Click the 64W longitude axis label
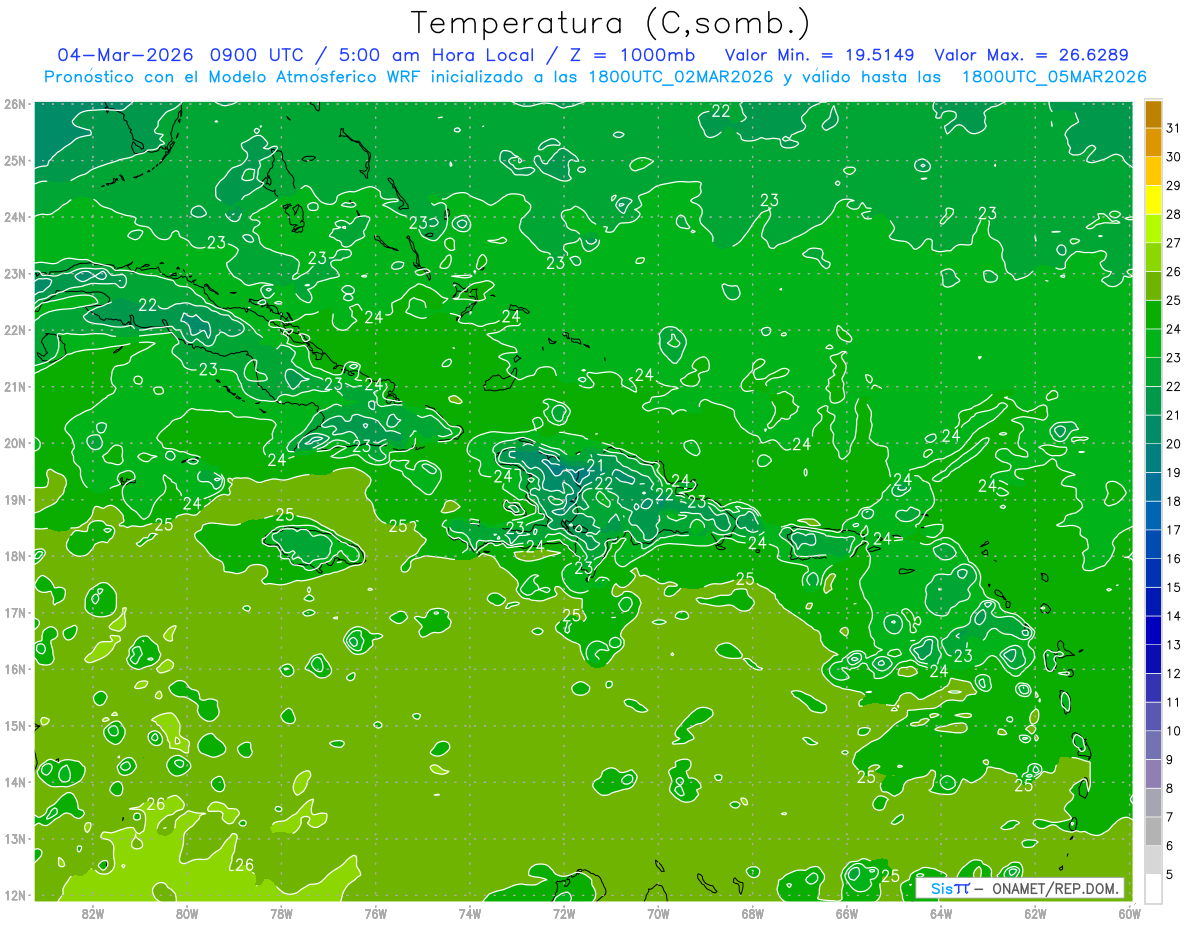The width and height of the screenshot is (1200, 927). tap(941, 913)
